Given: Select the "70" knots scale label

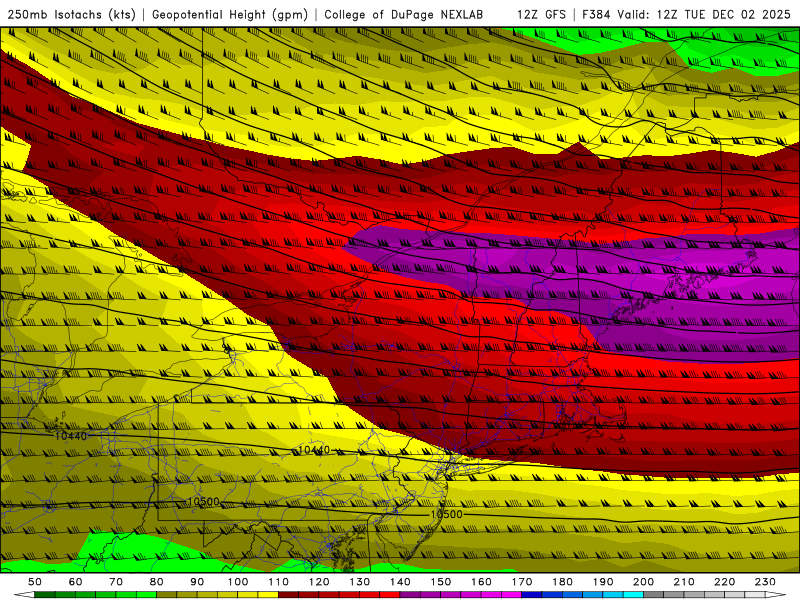Looking at the screenshot, I should point(116,582).
